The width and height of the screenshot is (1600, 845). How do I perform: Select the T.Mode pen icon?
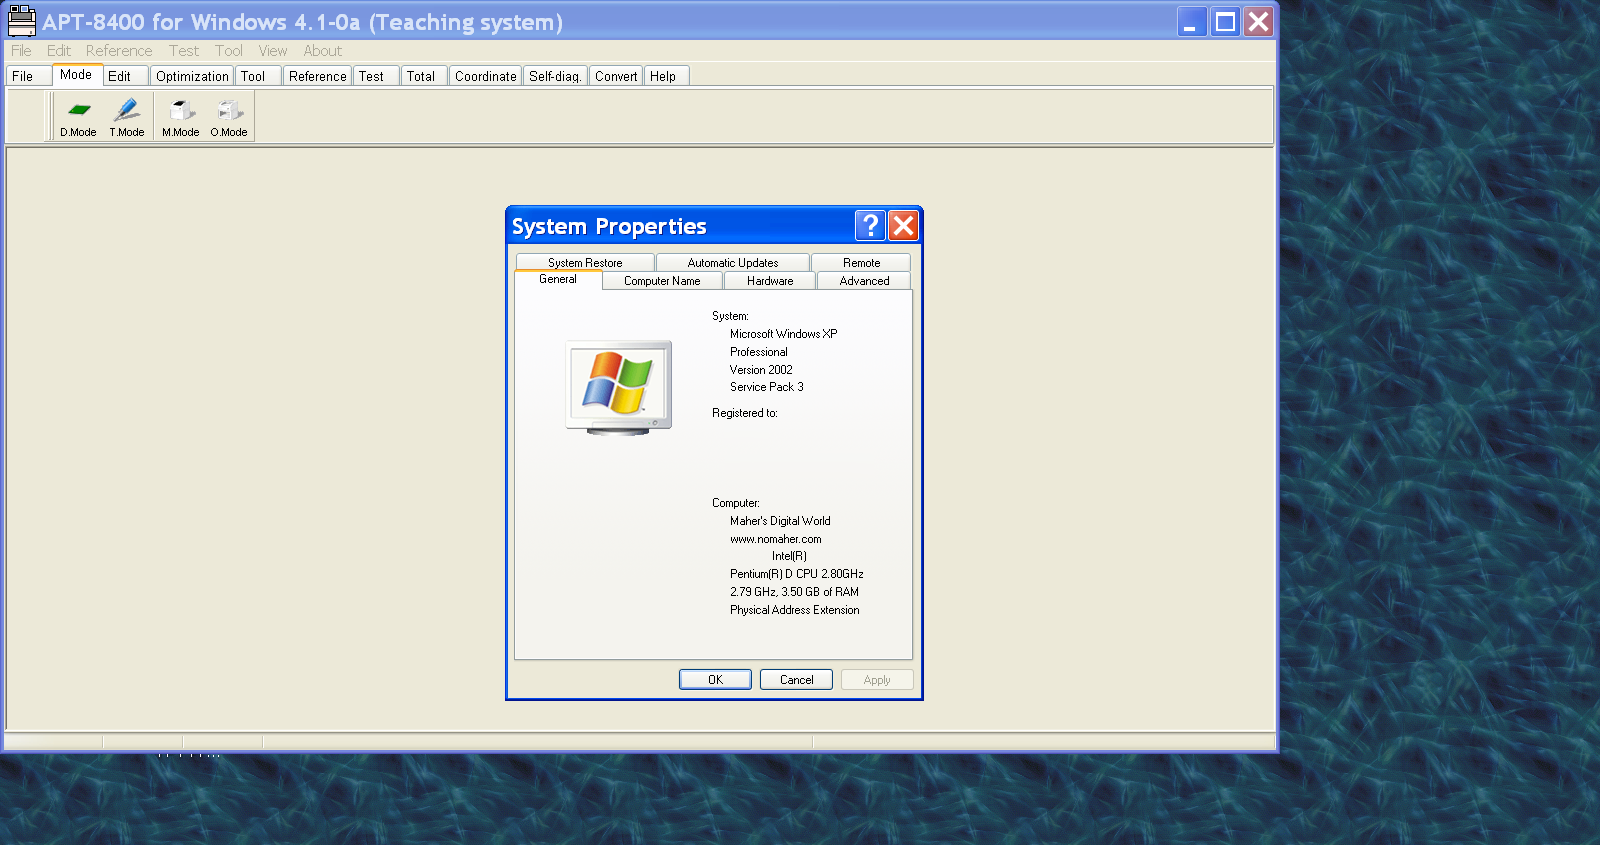click(127, 116)
